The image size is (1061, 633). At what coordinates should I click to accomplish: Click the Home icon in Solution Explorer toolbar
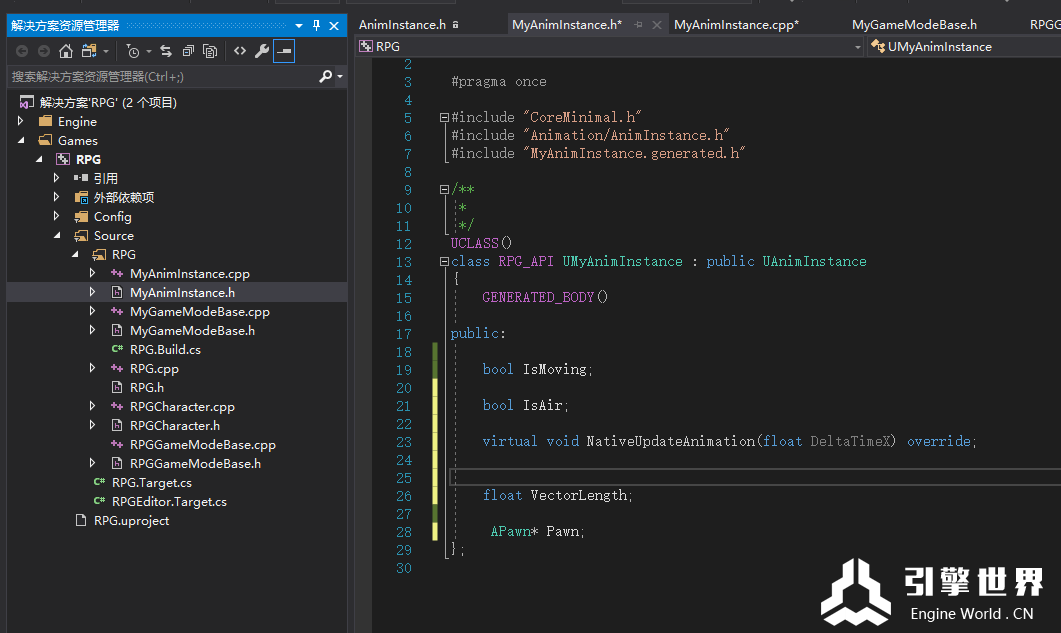(66, 51)
